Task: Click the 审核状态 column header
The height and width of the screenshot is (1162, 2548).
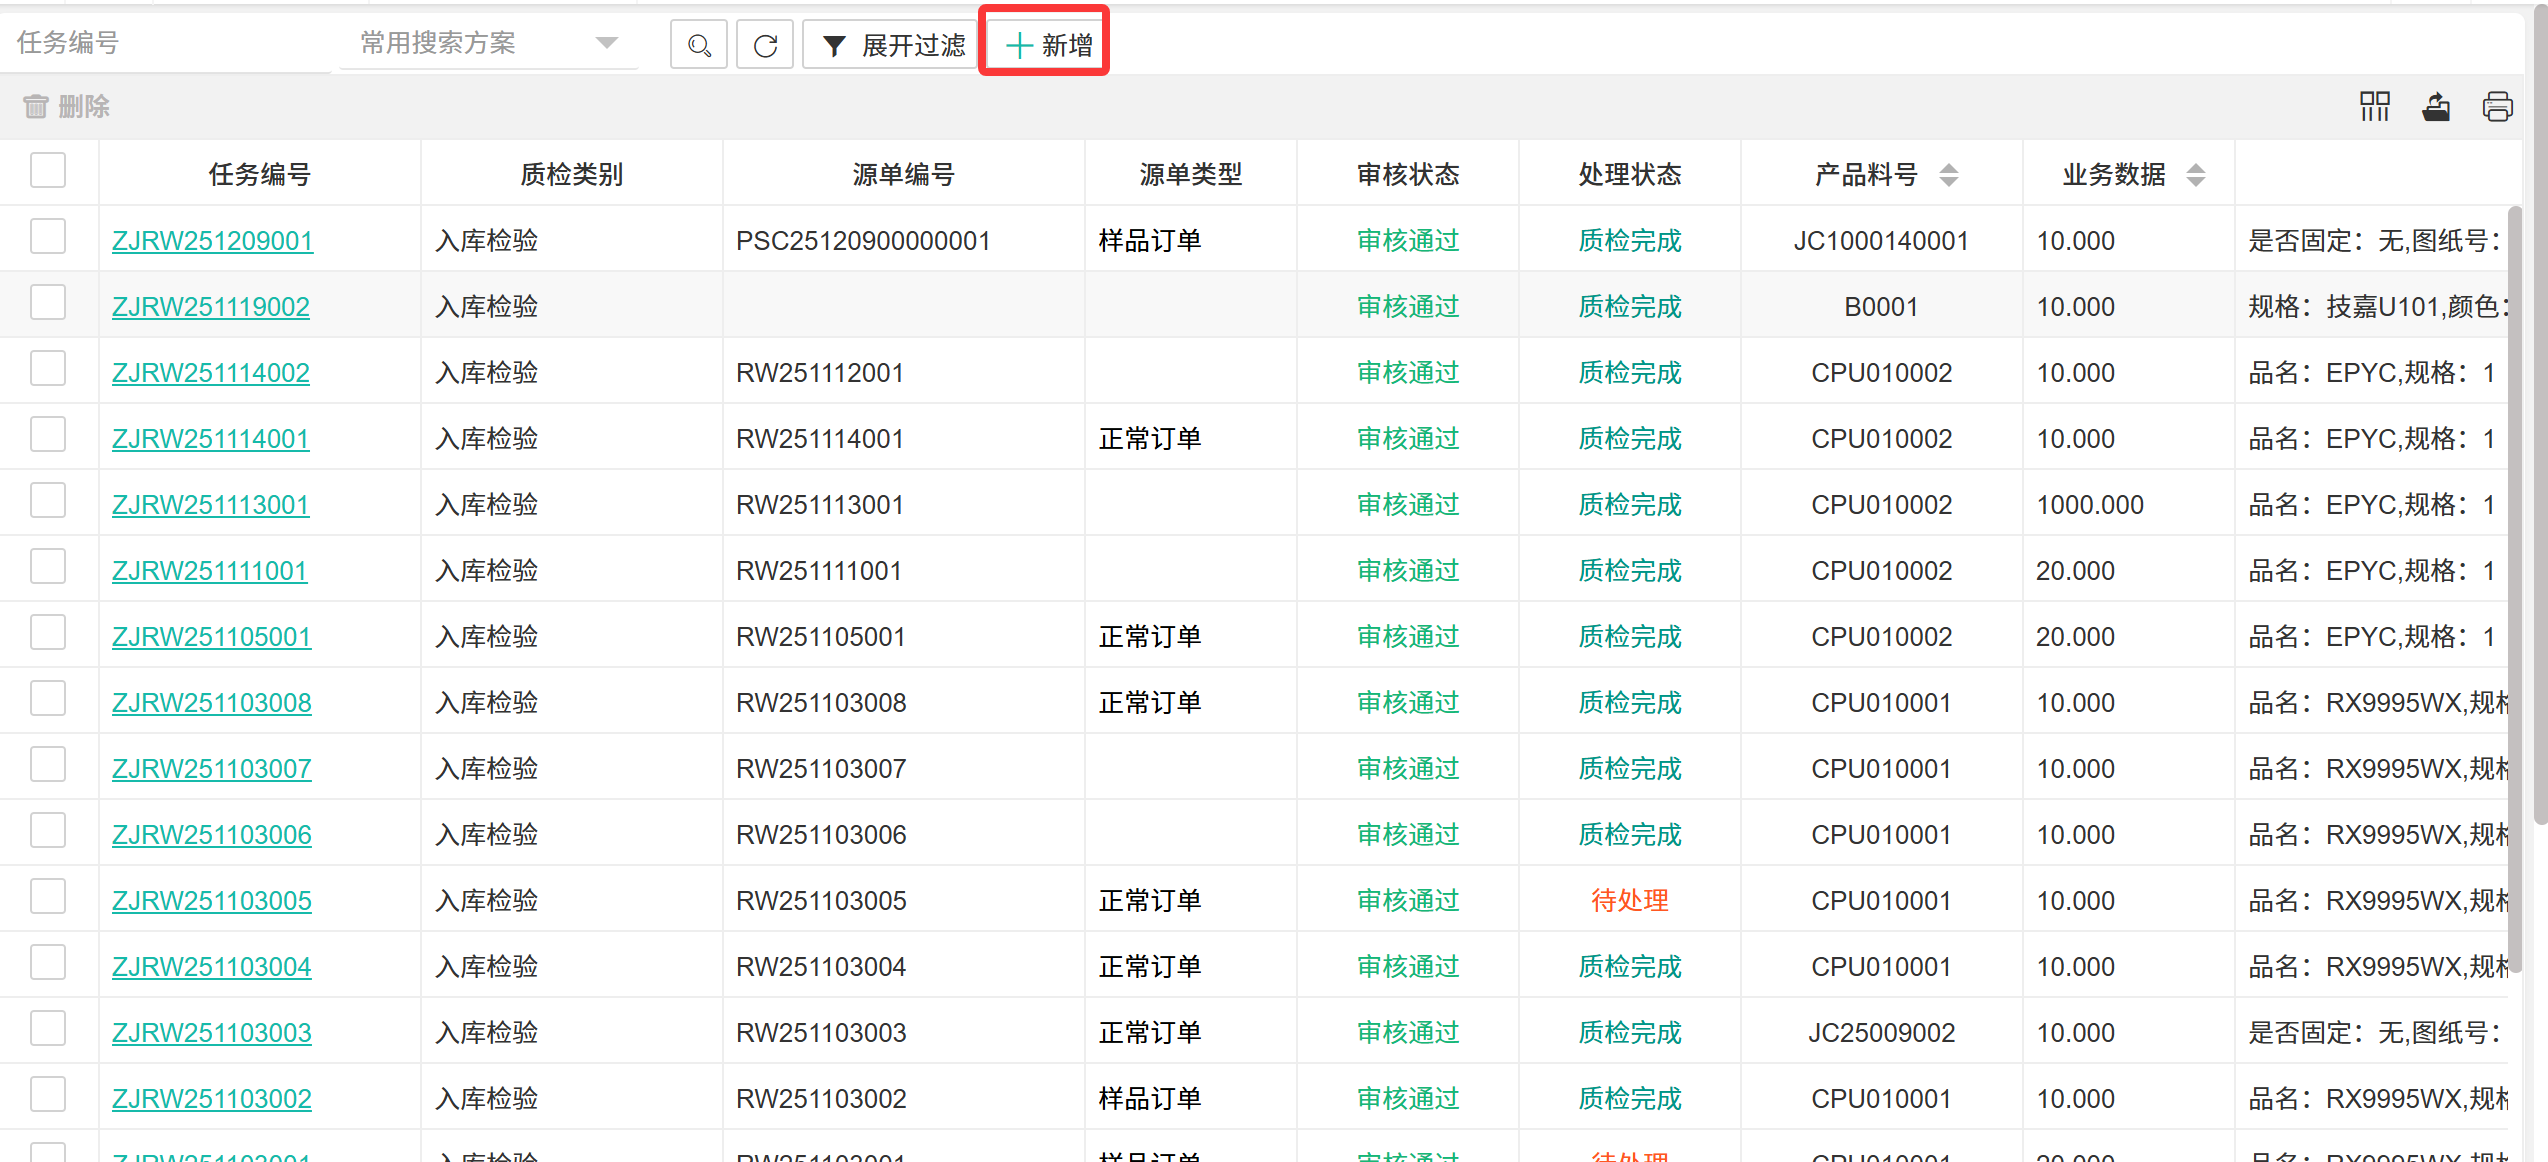Action: [1407, 175]
